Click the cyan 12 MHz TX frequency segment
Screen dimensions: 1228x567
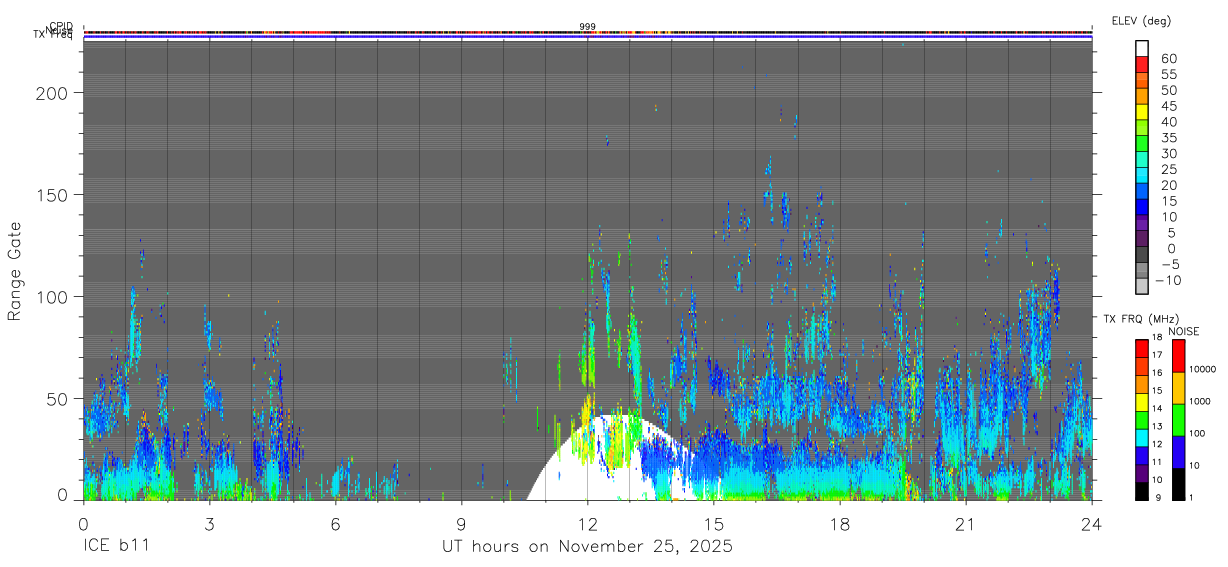pos(1141,437)
